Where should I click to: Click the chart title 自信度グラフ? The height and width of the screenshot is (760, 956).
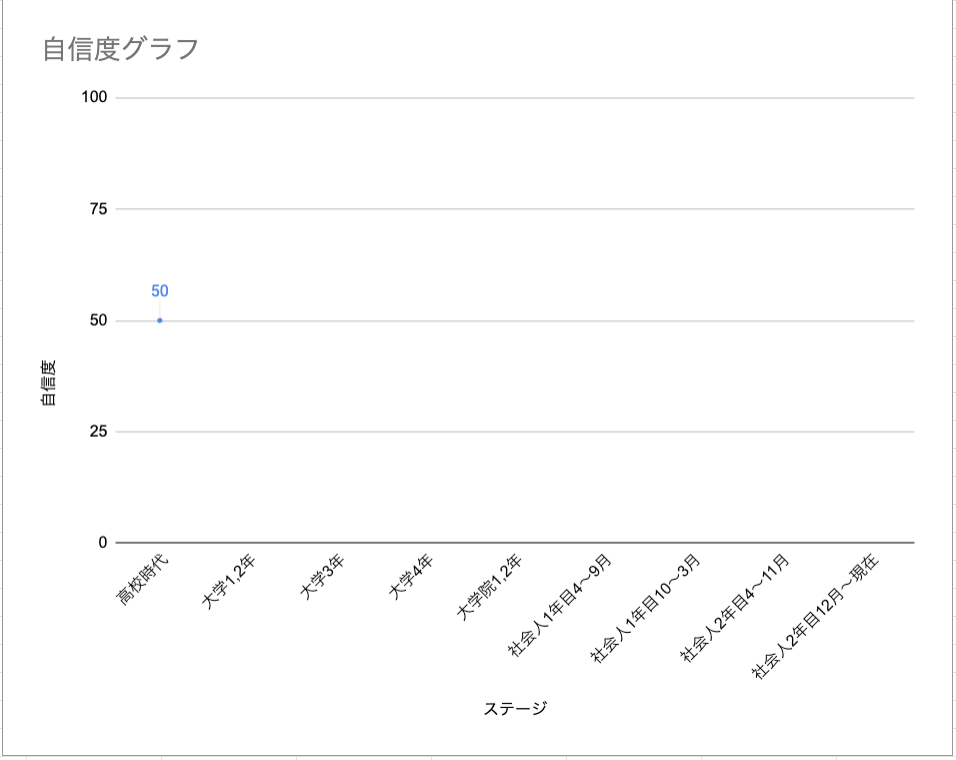point(121,49)
